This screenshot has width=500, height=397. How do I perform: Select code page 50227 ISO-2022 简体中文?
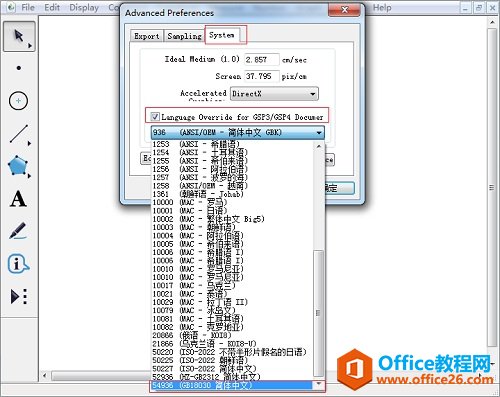(232, 369)
